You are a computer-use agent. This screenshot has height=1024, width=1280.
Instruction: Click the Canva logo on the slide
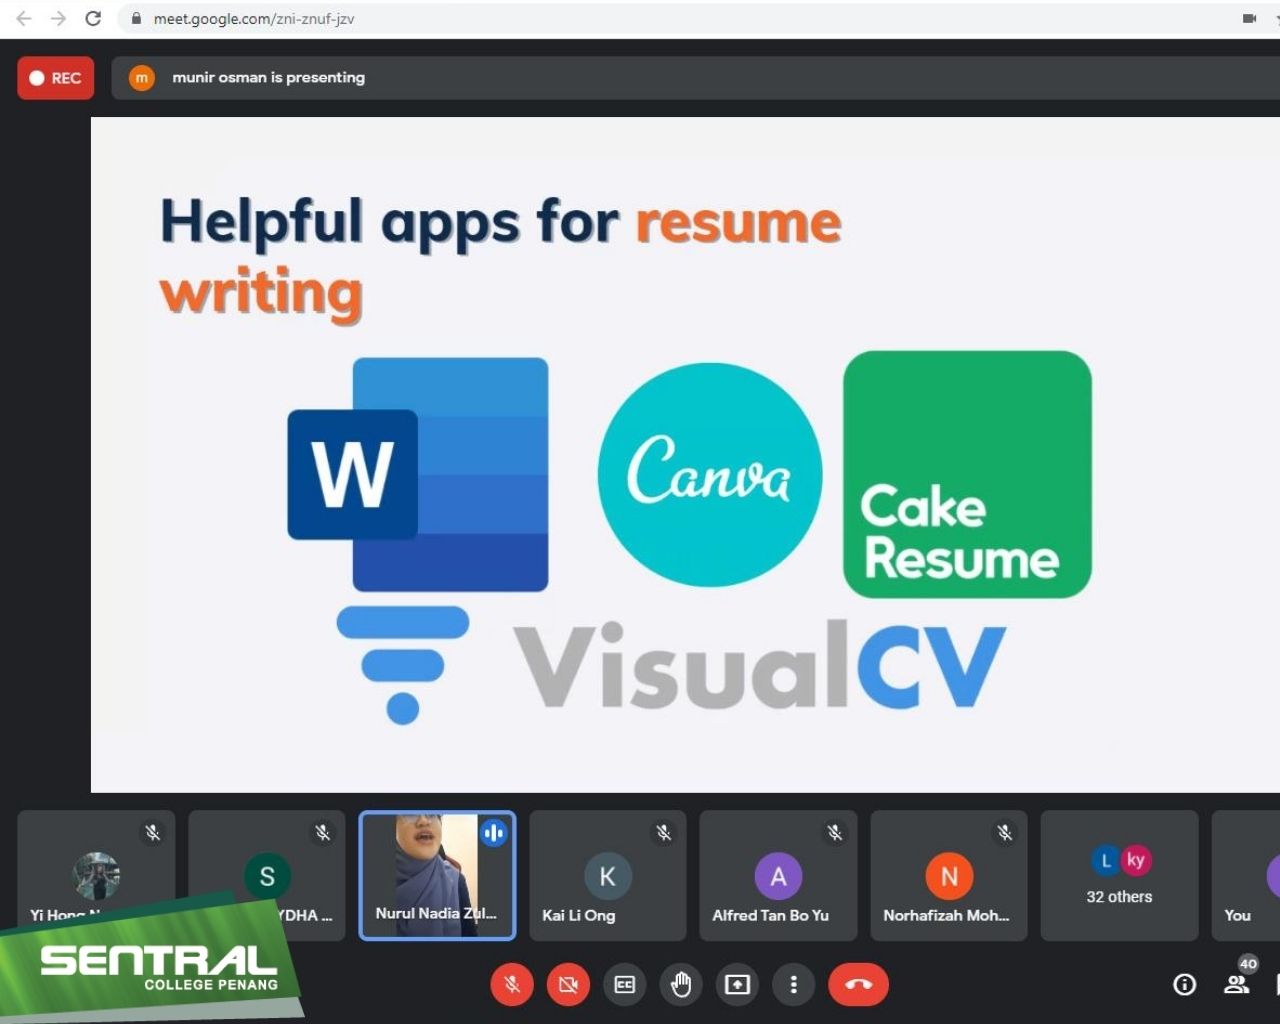click(x=710, y=474)
